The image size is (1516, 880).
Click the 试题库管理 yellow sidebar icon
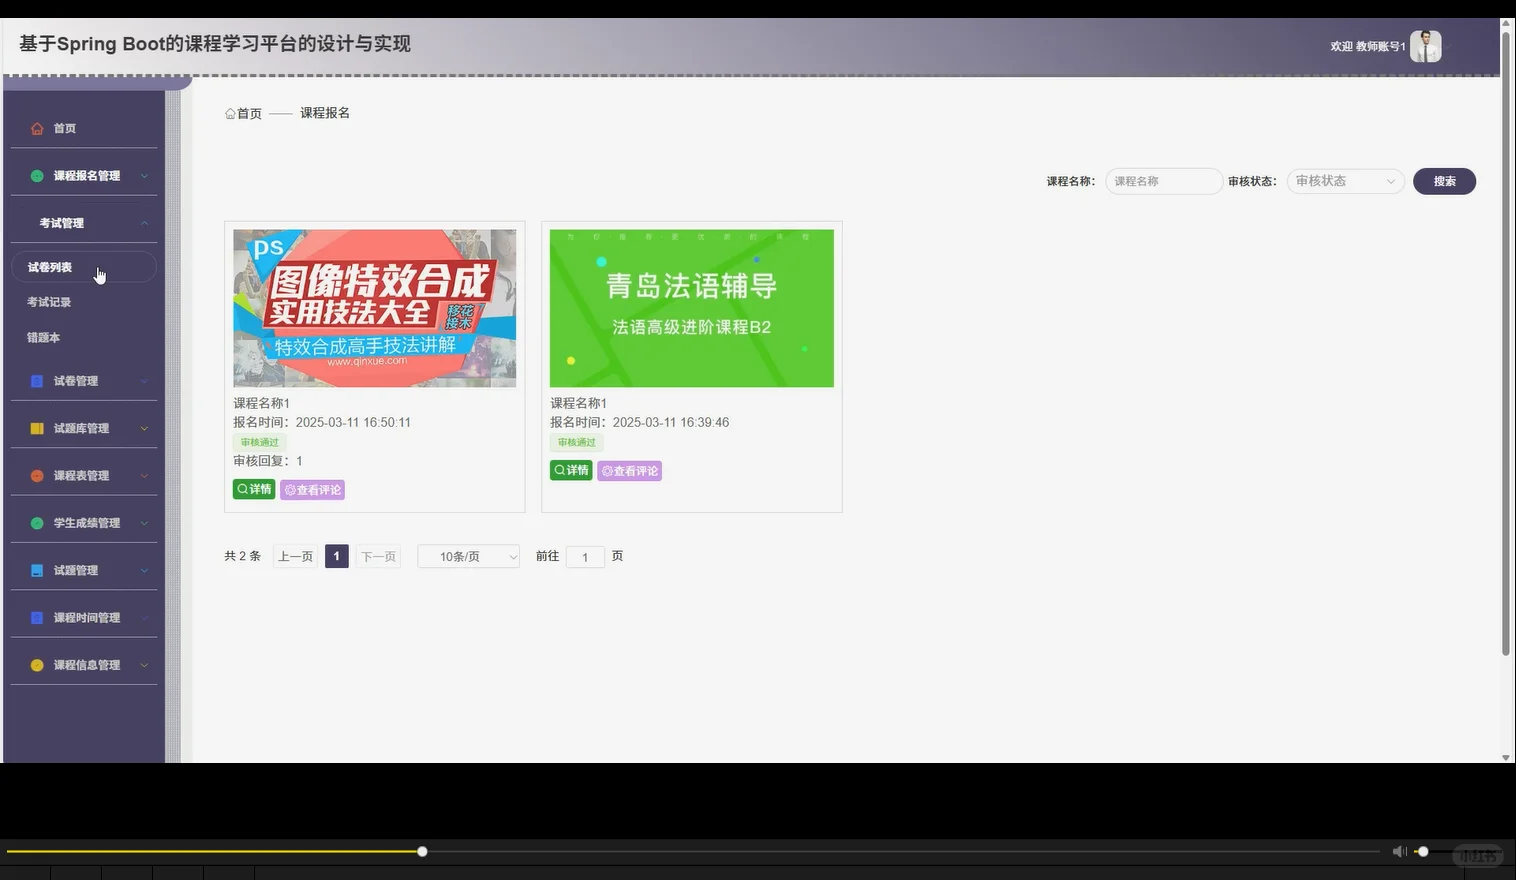pyautogui.click(x=37, y=427)
